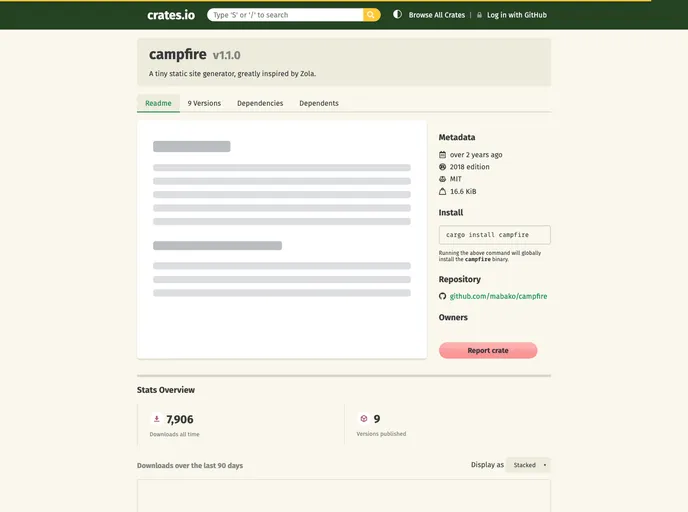The height and width of the screenshot is (512, 688).
Task: Click the Stats Overview heading
Action: point(166,390)
